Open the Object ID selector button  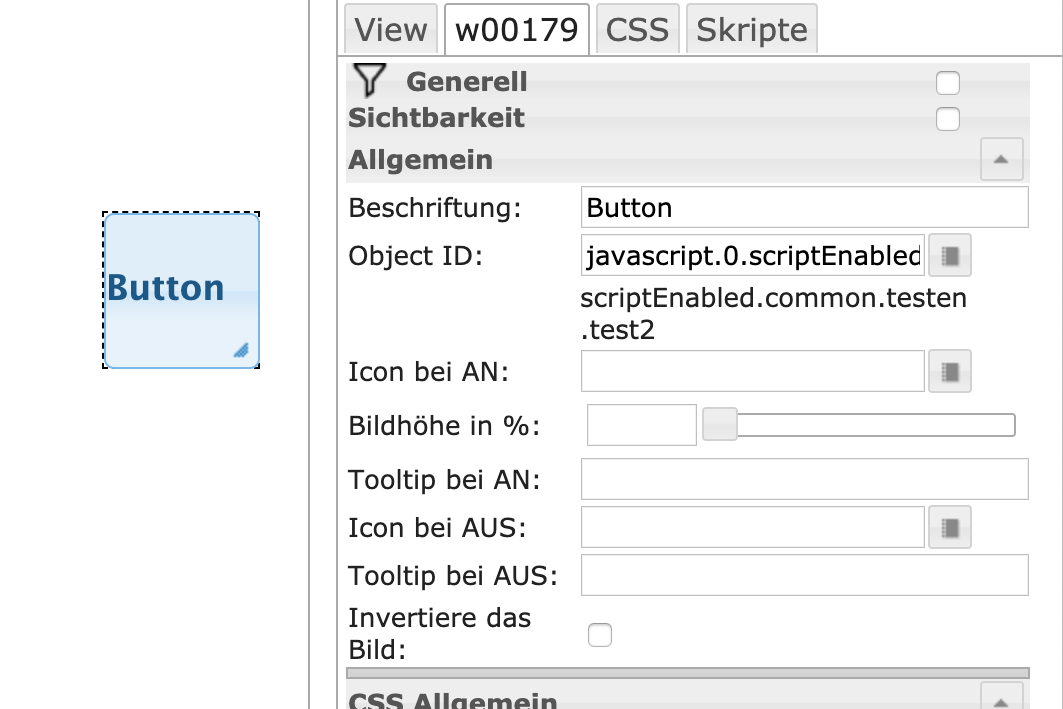tap(950, 256)
